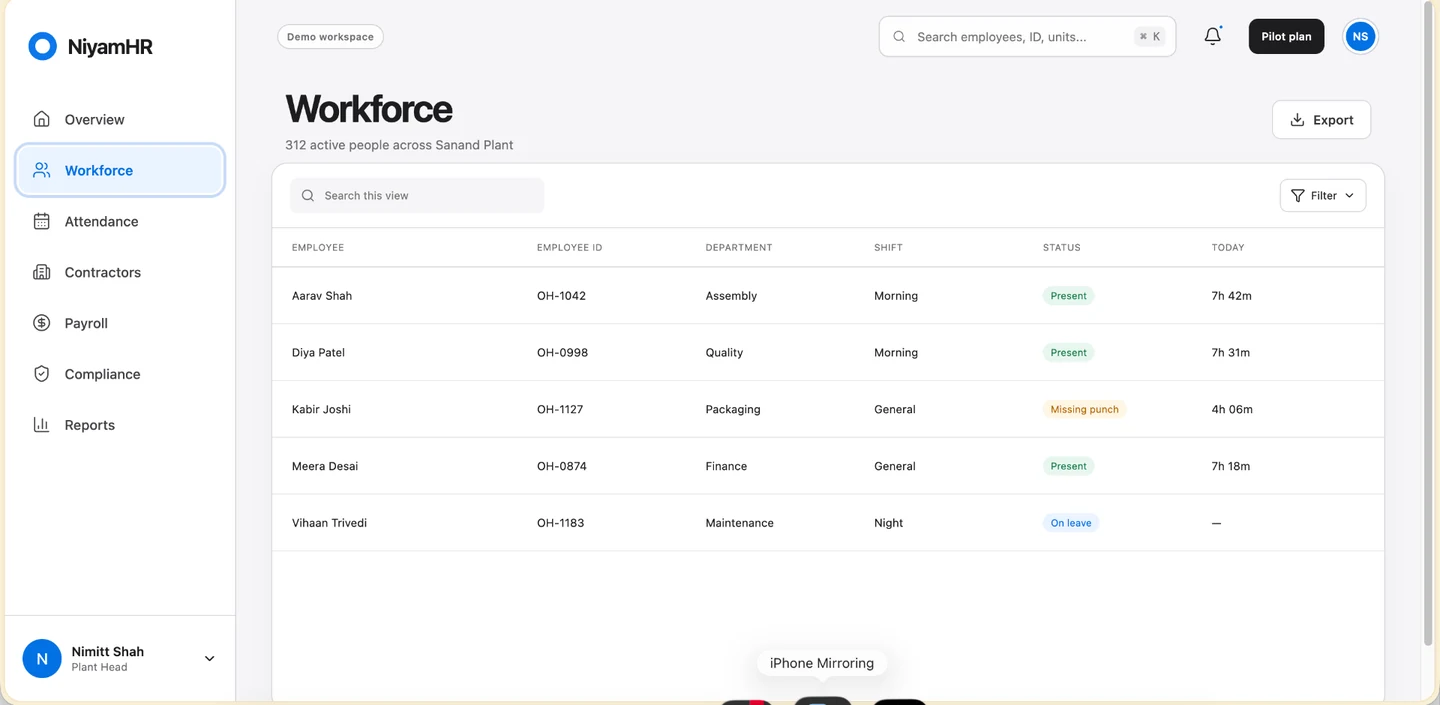Open Kabir Joshi's record
The width and height of the screenshot is (1440, 705).
(828, 409)
